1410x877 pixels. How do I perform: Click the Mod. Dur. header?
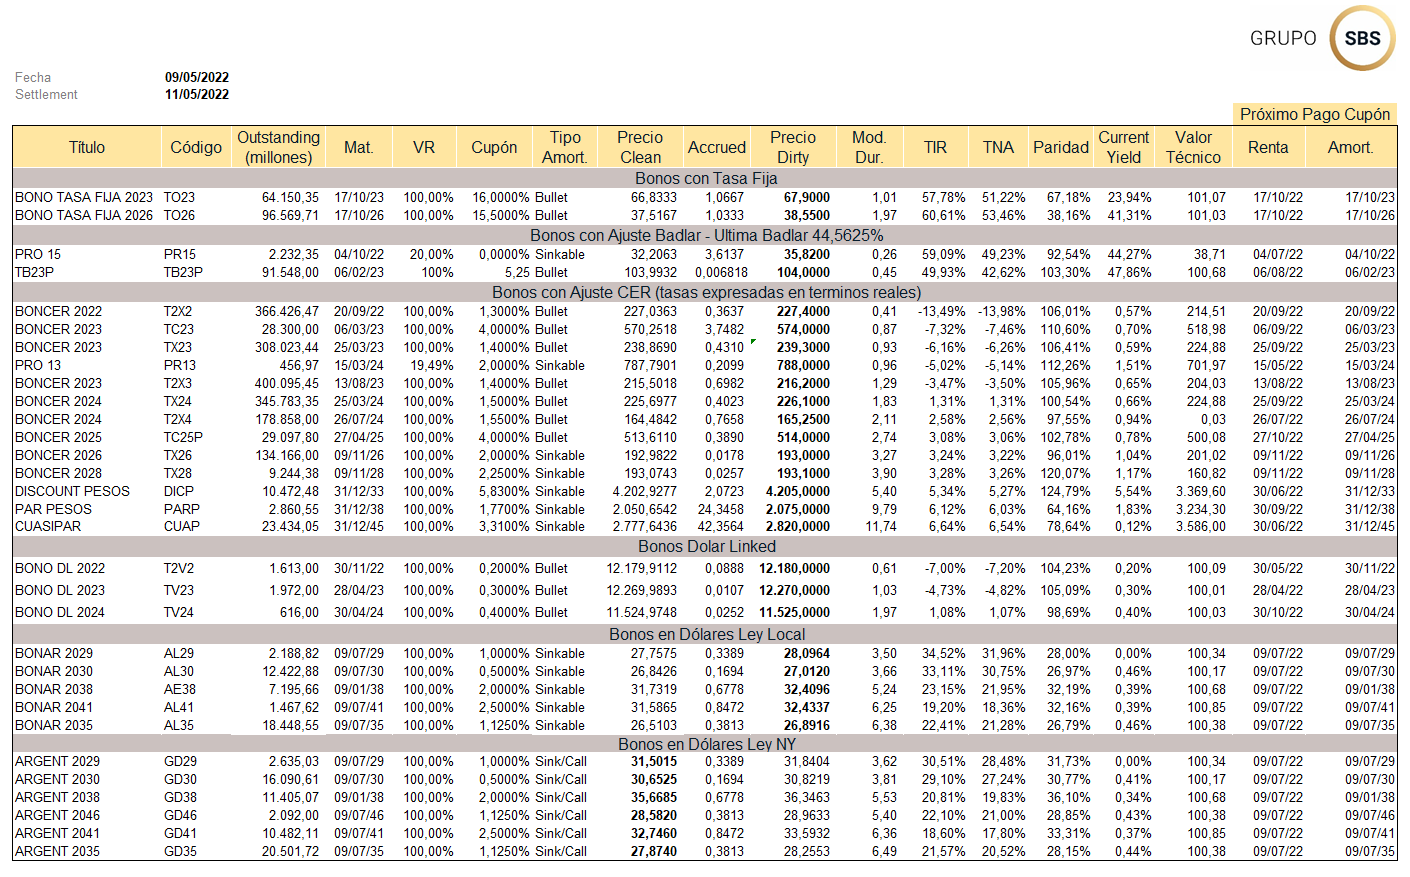coord(868,147)
